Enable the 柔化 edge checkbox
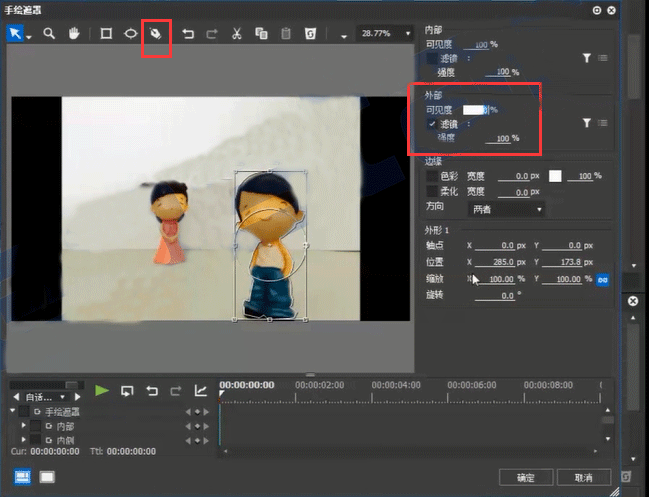This screenshot has height=497, width=649. [432, 191]
